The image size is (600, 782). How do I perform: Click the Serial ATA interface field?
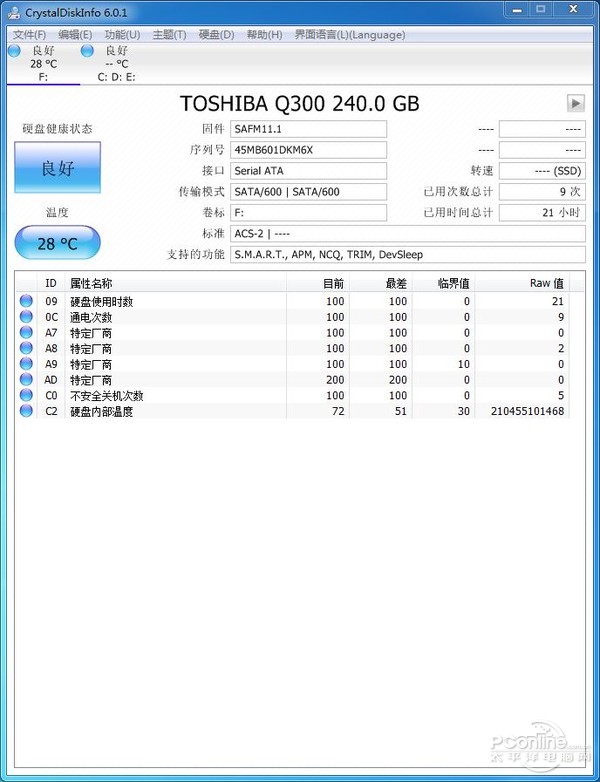[308, 171]
